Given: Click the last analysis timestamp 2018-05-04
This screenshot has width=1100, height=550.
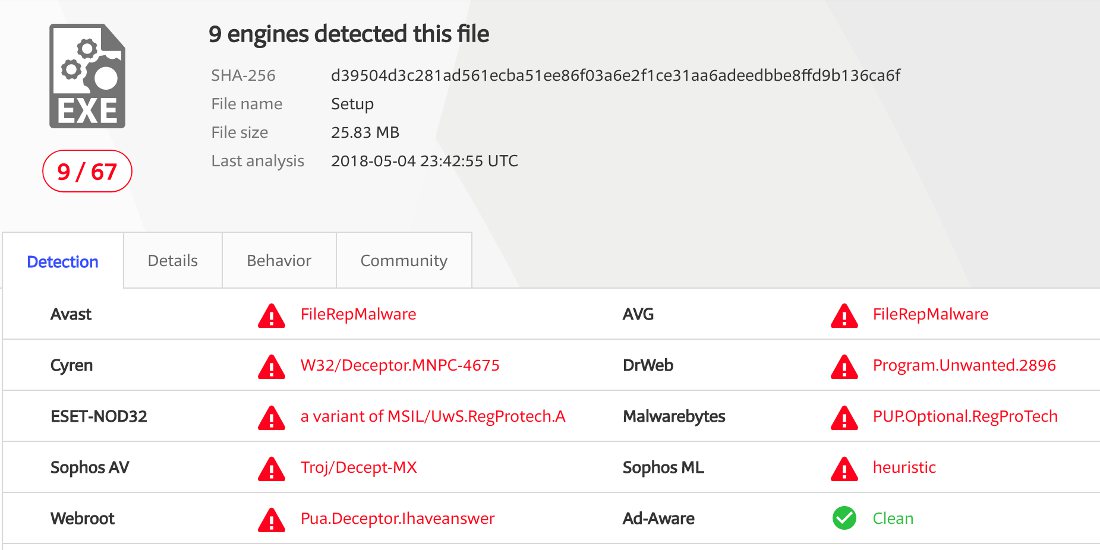Looking at the screenshot, I should 424,161.
